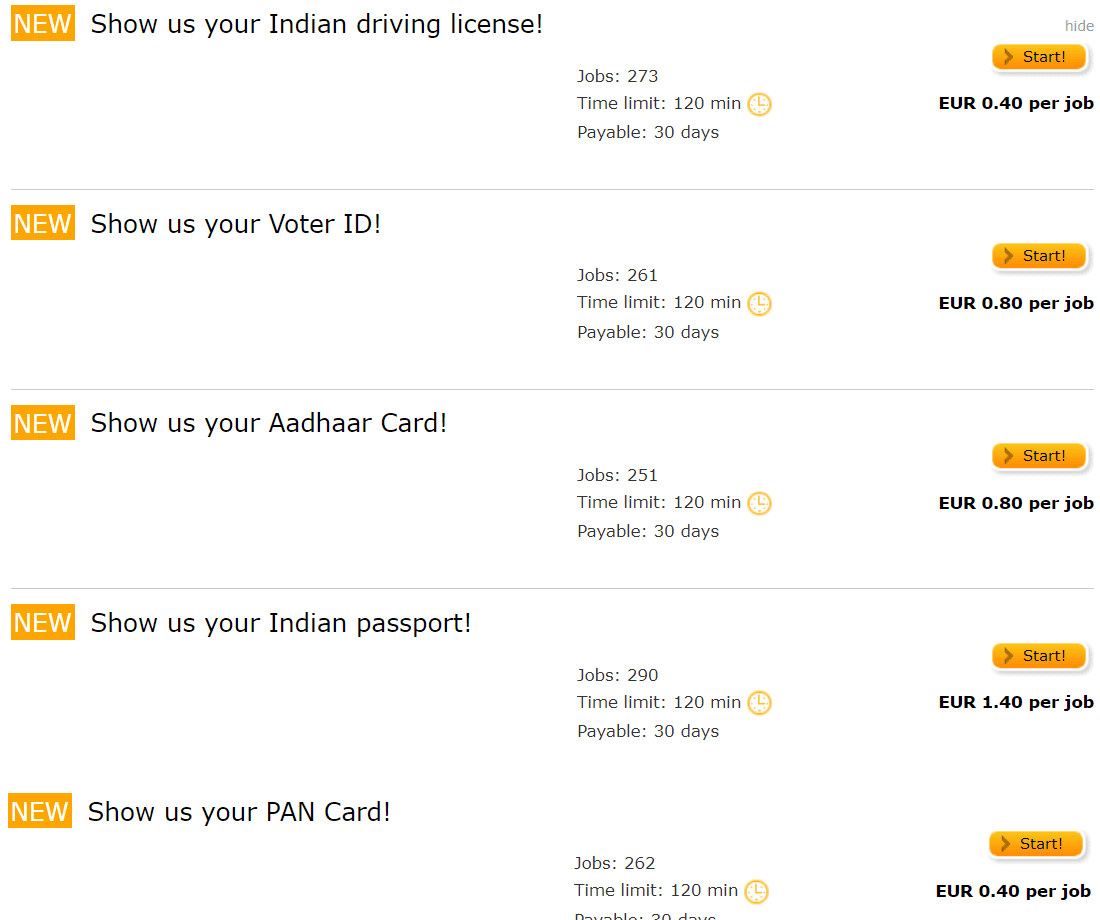The image size is (1100, 920).
Task: Open 'Show us your Indian driving license!' title
Action: [316, 25]
